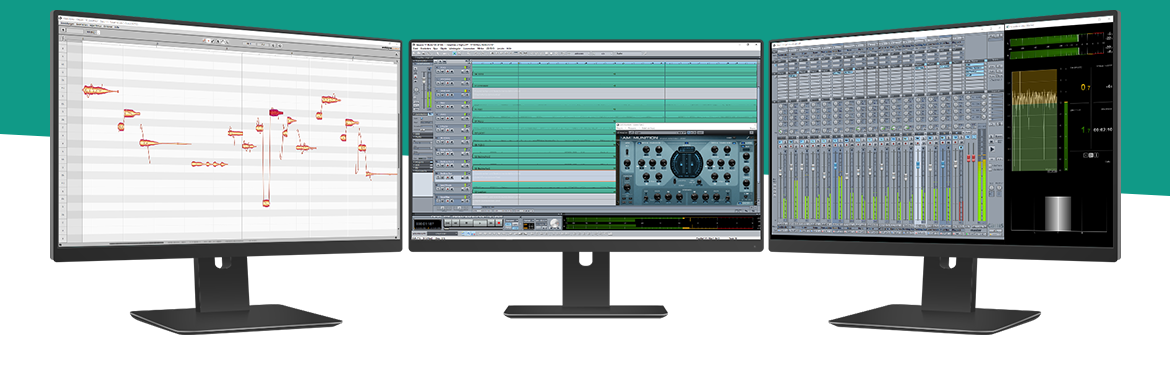Open the first menu in the pitch editor window
Image resolution: width=1170 pixels, height=368 pixels.
click(x=67, y=23)
